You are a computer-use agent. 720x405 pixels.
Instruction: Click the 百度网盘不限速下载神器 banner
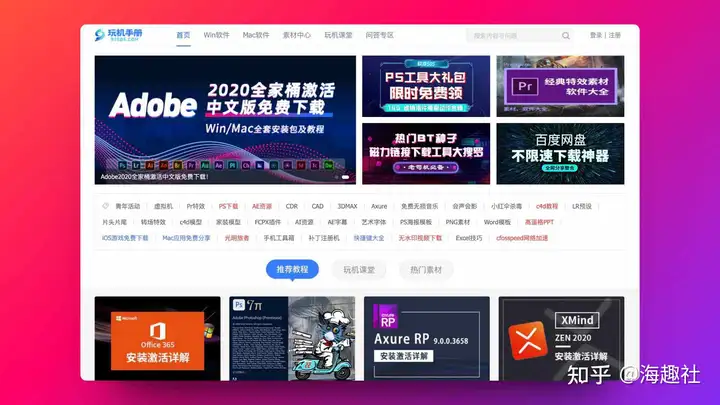click(x=559, y=153)
